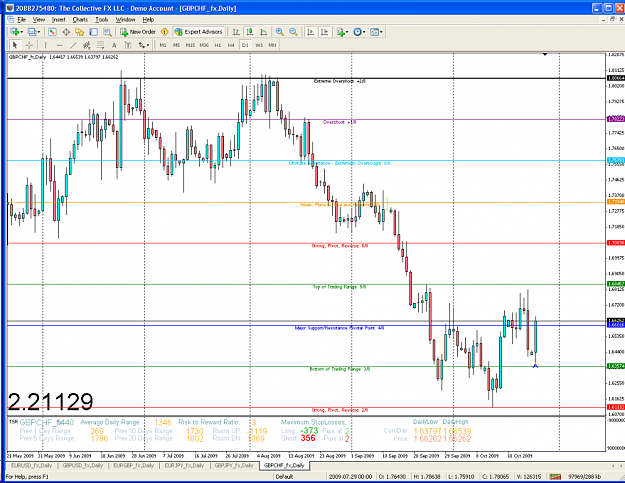Open the Terminal panel
The height and width of the screenshot is (483, 625).
coord(94,32)
